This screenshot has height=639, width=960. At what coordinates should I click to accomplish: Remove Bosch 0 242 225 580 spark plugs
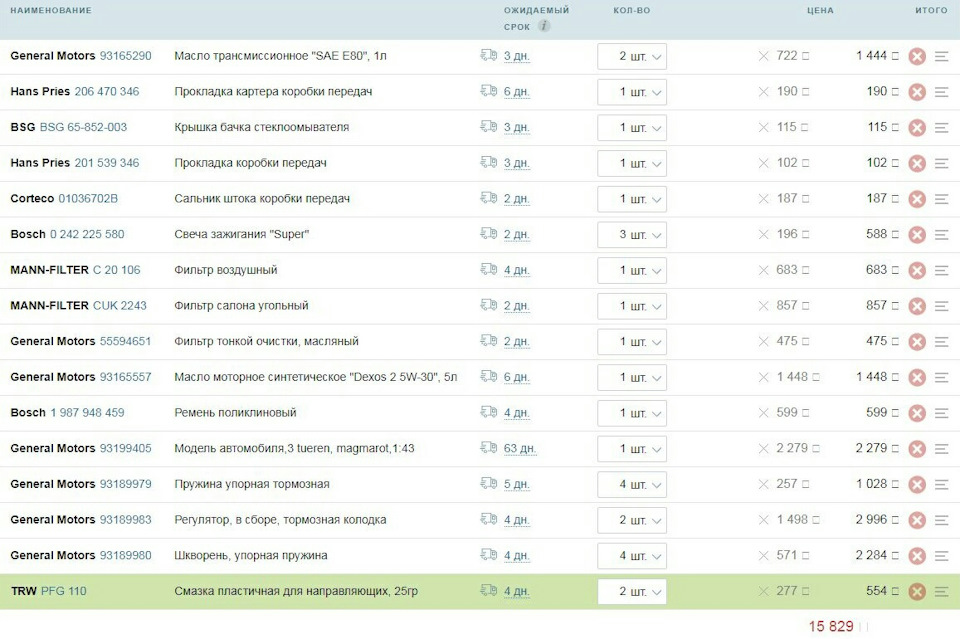[917, 235]
